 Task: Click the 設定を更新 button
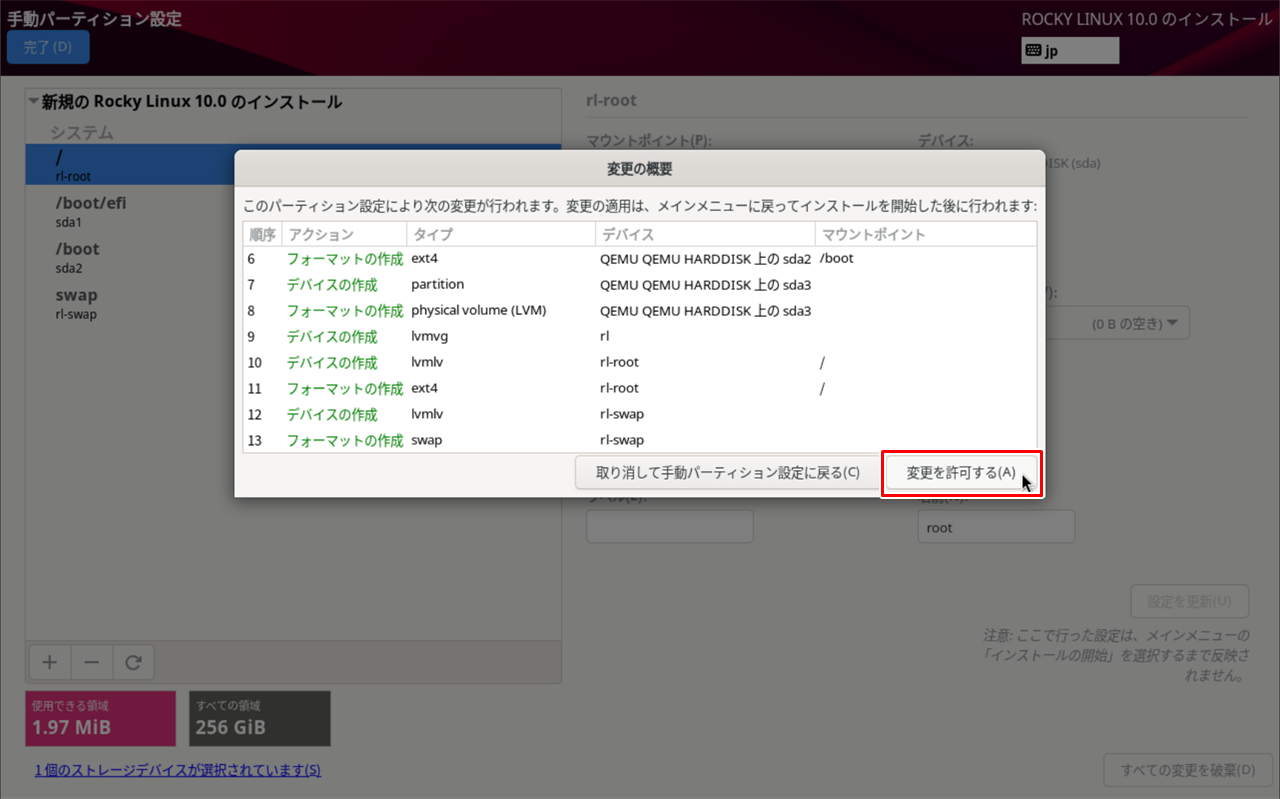[x=1189, y=601]
